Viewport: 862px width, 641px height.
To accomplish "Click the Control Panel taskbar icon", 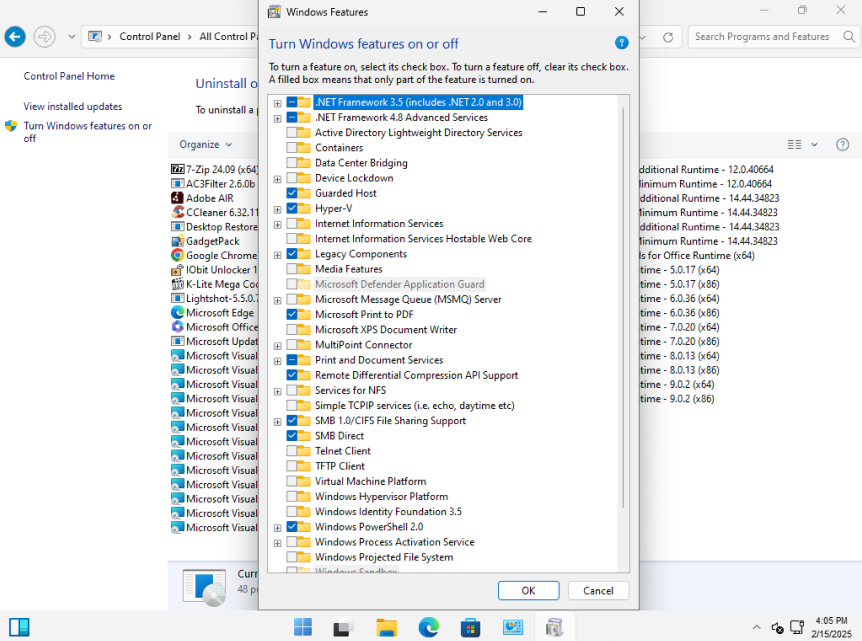I will (x=513, y=627).
